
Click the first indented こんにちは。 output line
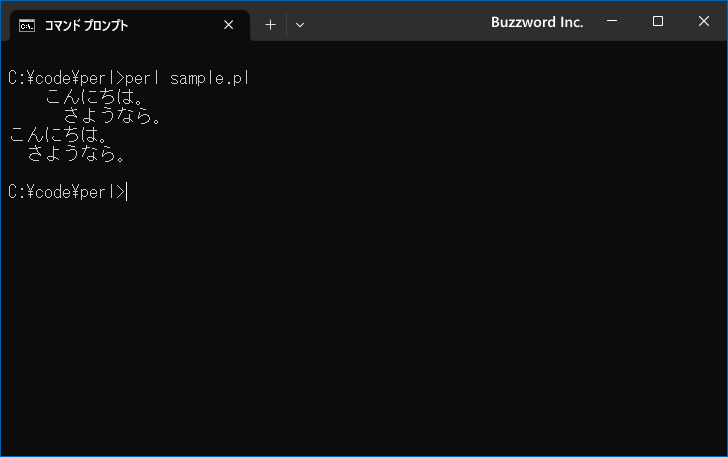pyautogui.click(x=95, y=97)
